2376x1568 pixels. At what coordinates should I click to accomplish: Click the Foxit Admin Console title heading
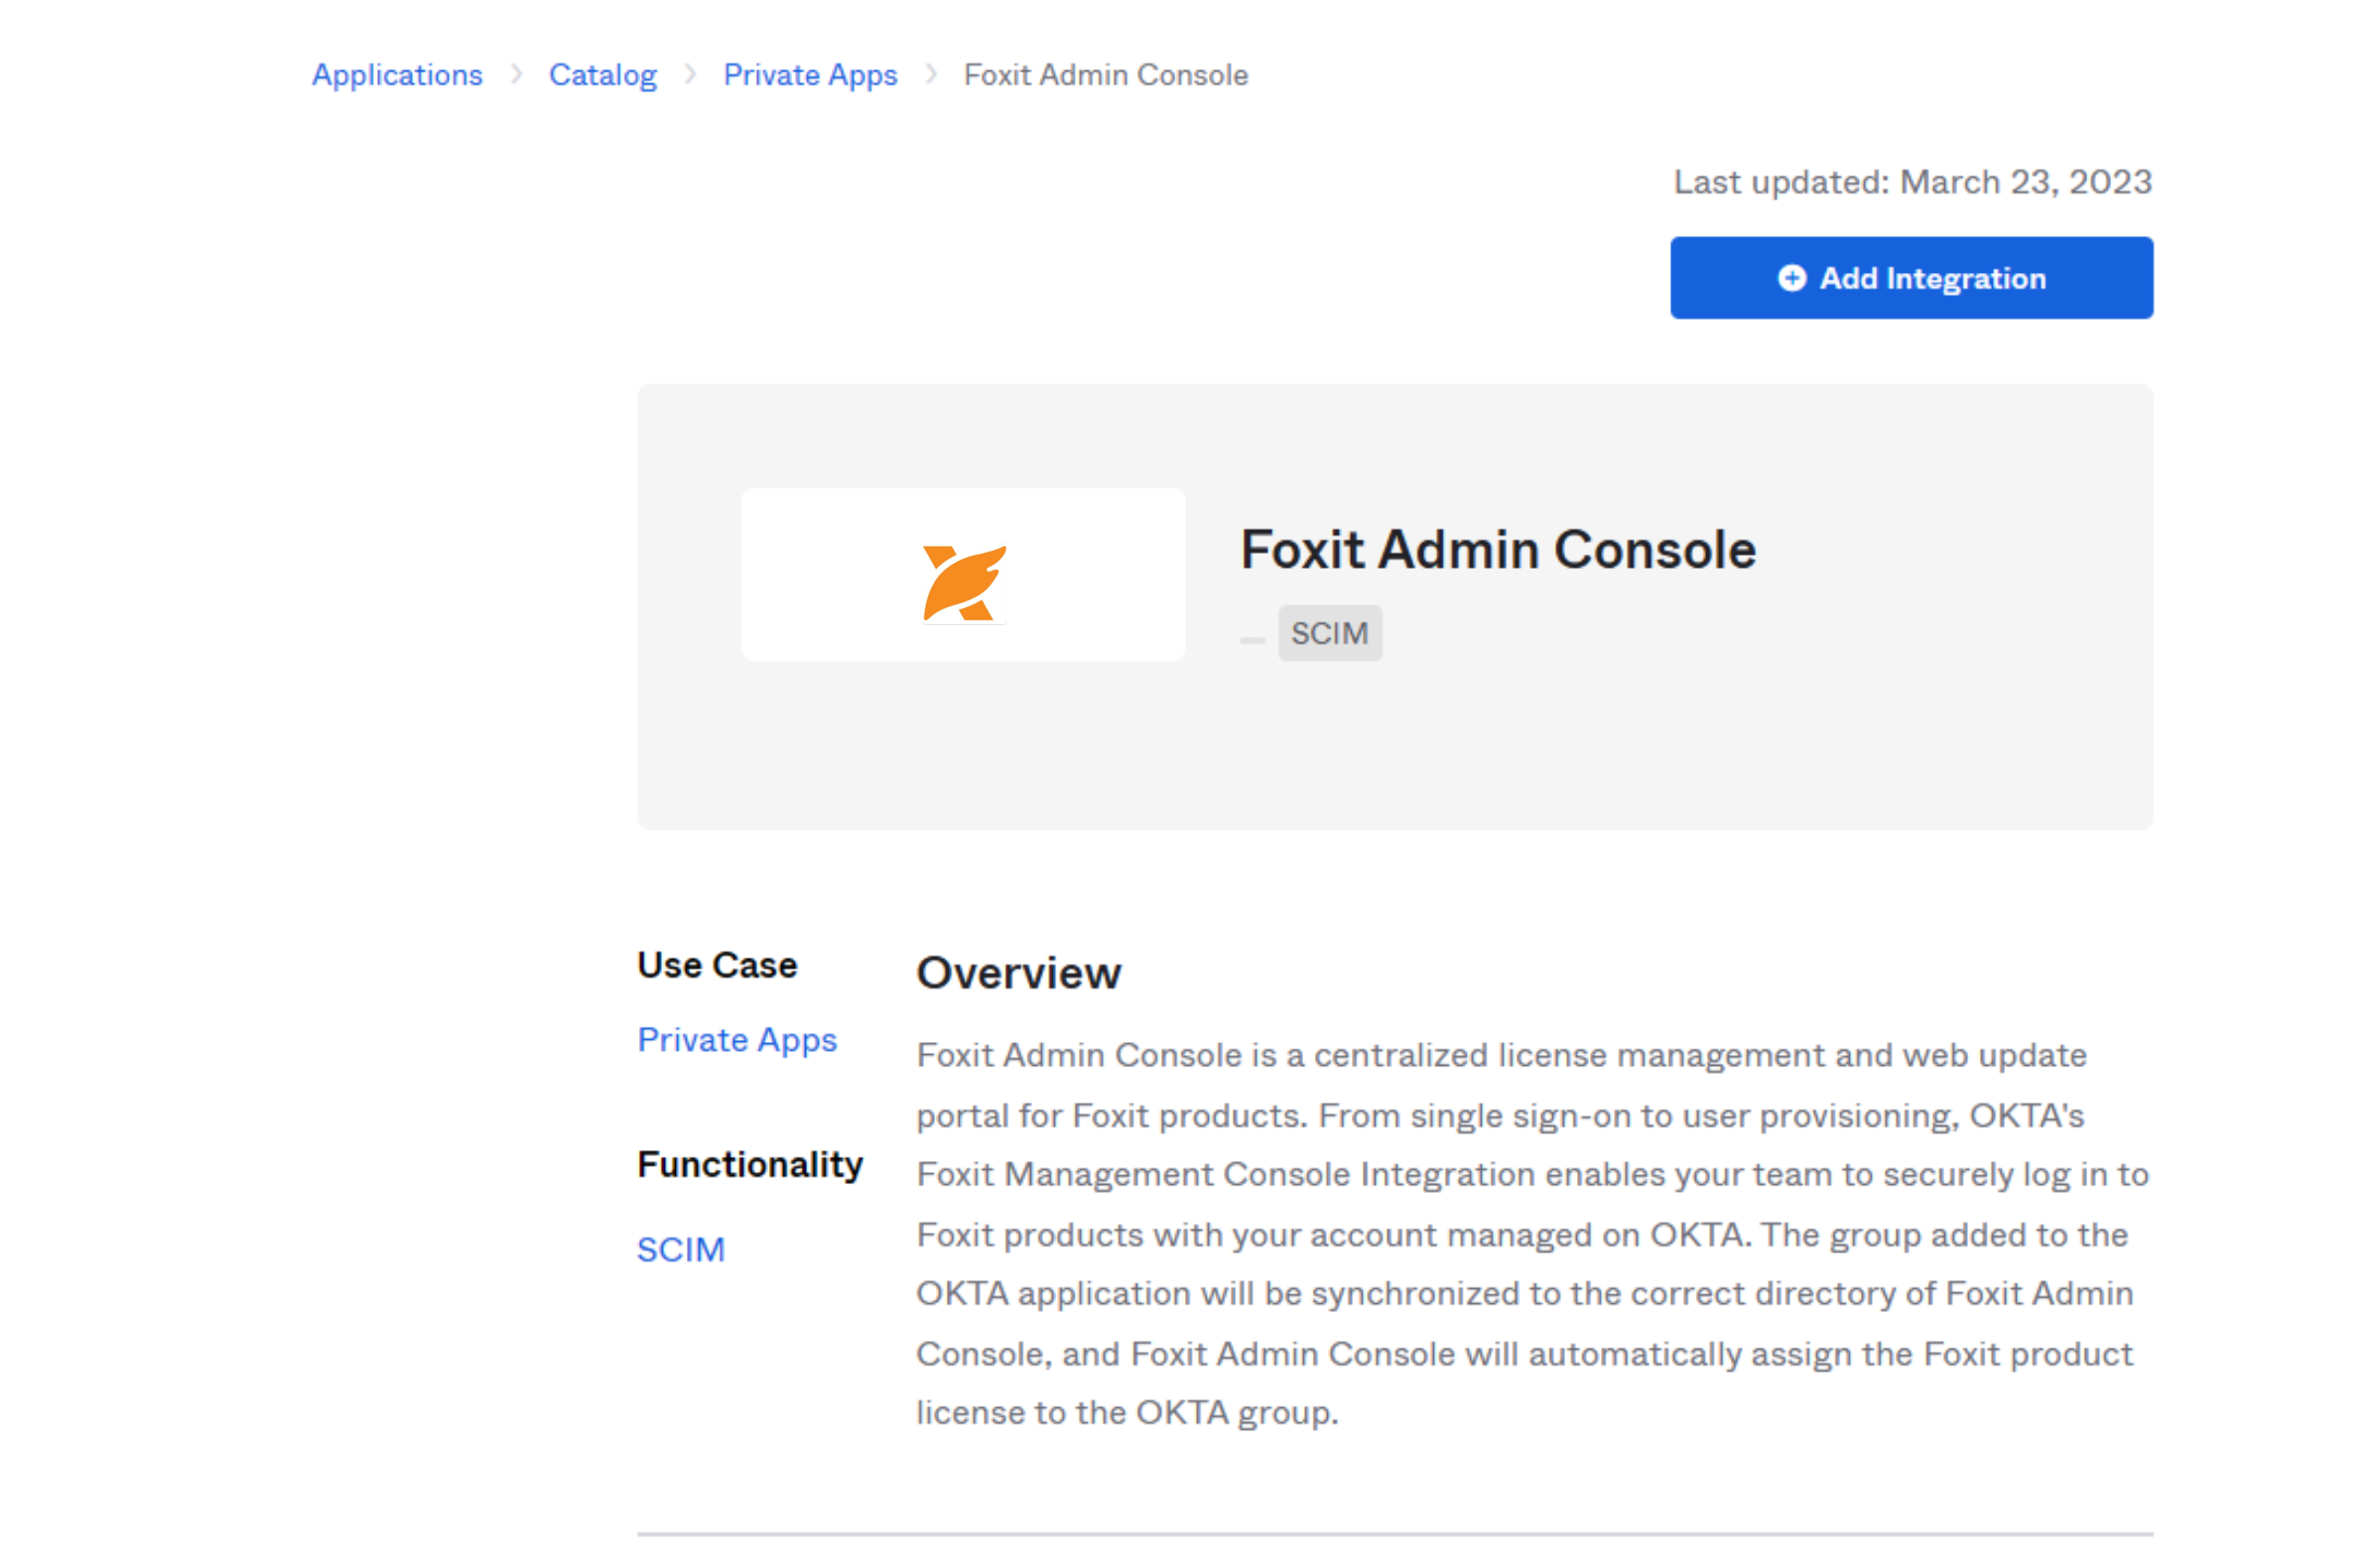1497,548
